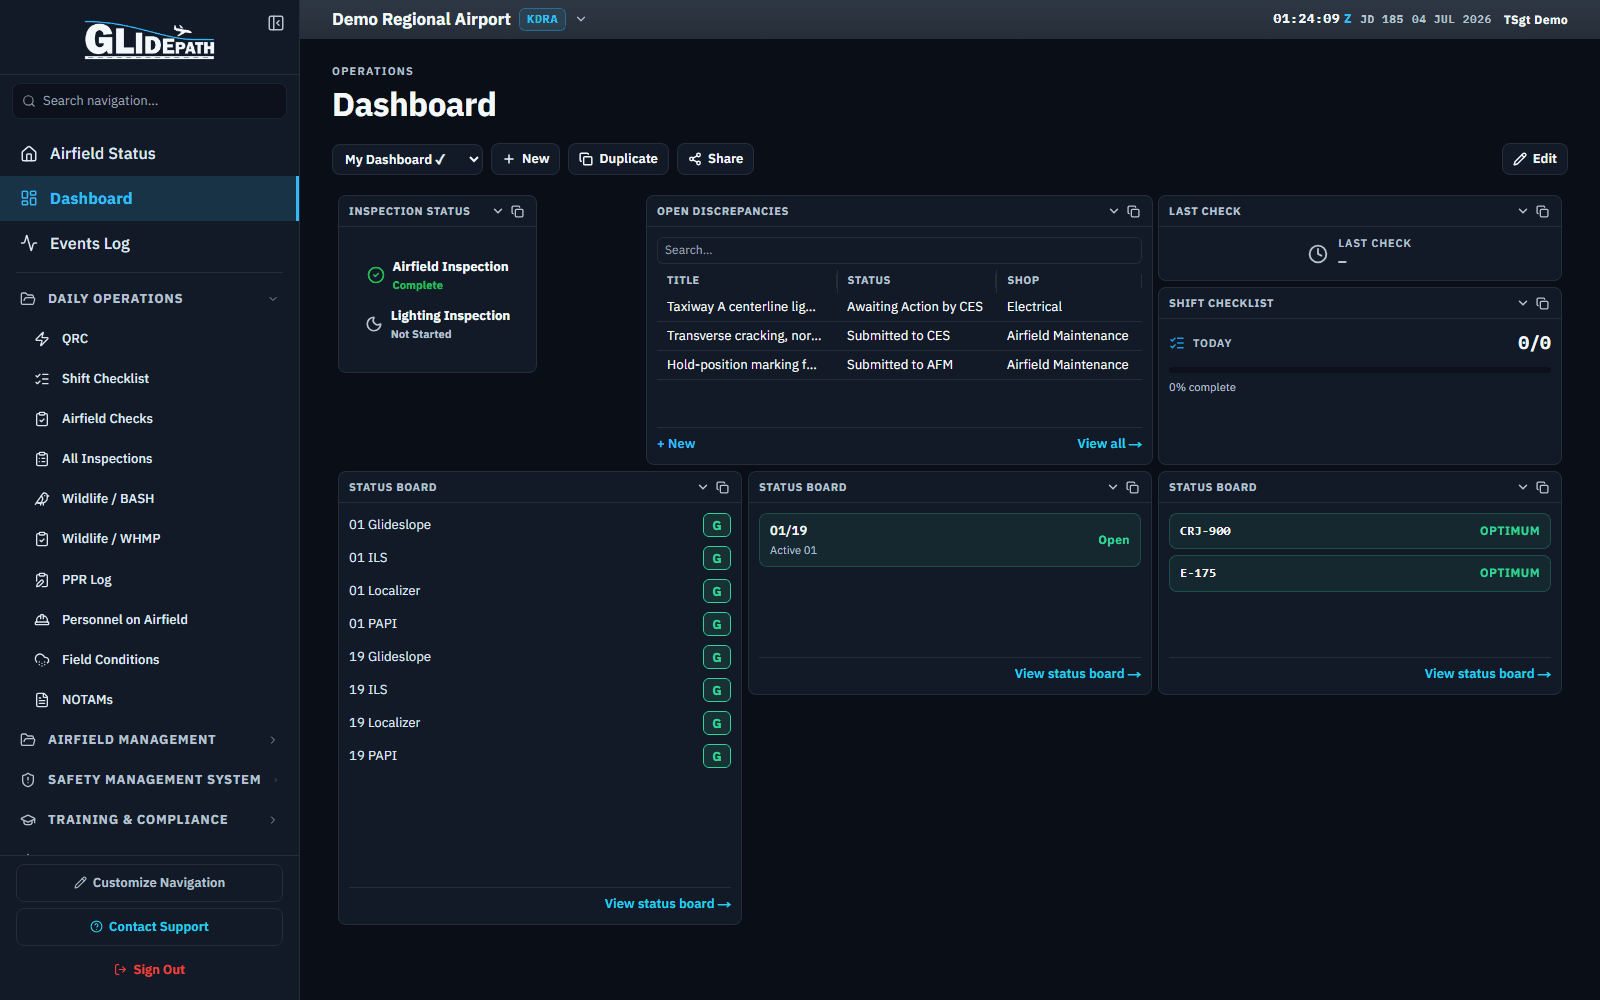Toggle 01 Localizer G status badge
The height and width of the screenshot is (1000, 1600).
click(717, 591)
